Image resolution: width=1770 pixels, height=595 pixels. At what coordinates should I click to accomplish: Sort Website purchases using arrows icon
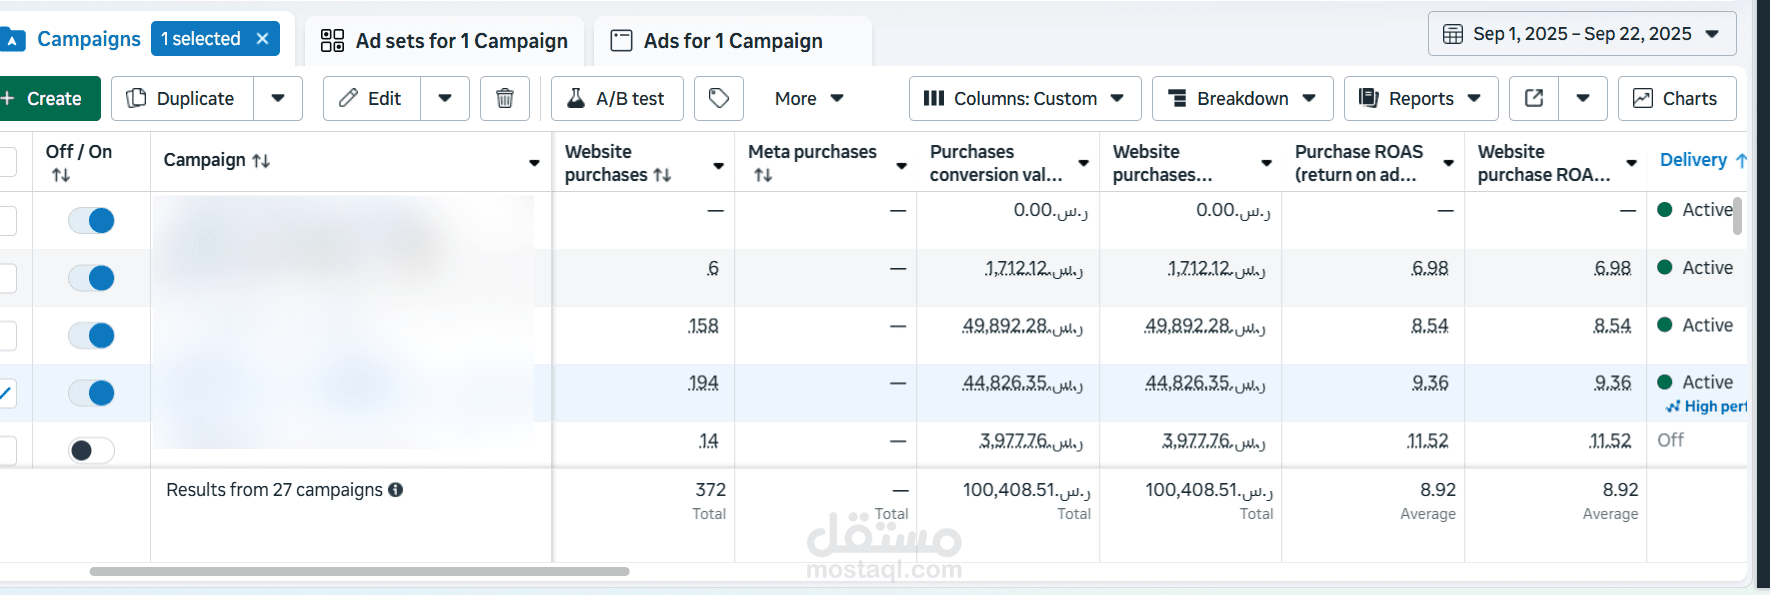tap(662, 175)
